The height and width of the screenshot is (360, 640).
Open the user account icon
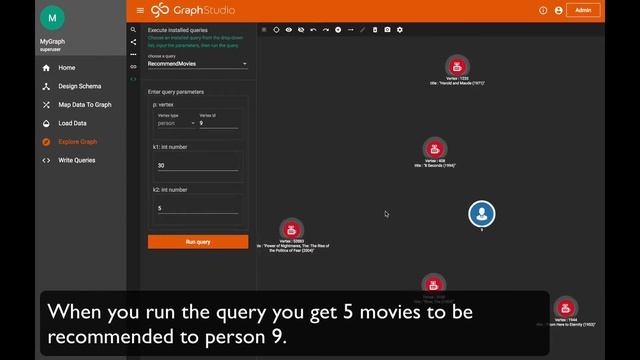(558, 11)
